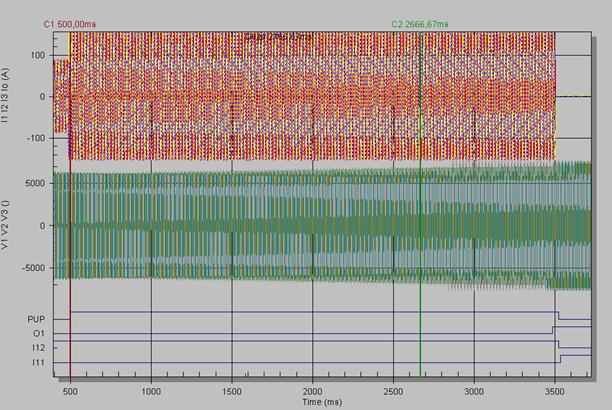612x410 pixels.
Task: Click the V1 V2 V3 axis label
Action: pos(5,225)
